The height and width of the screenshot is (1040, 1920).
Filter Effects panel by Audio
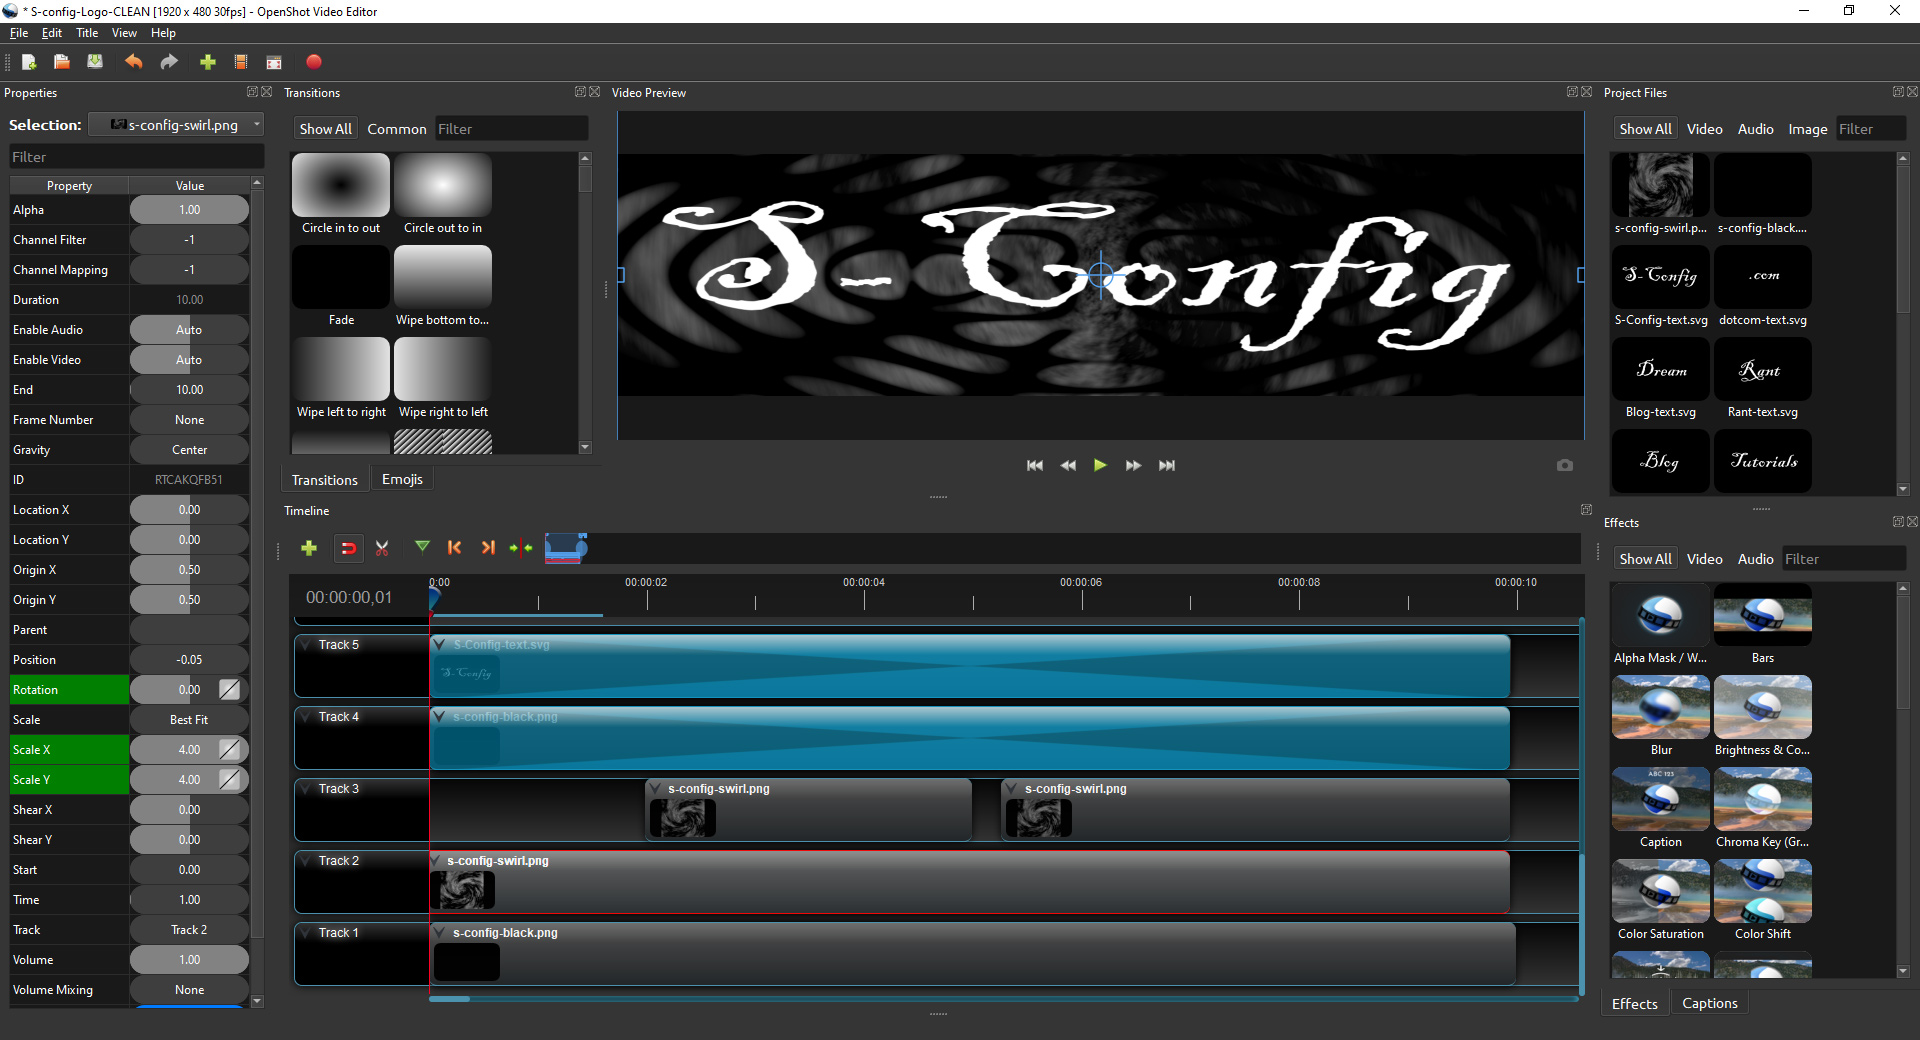[1755, 559]
